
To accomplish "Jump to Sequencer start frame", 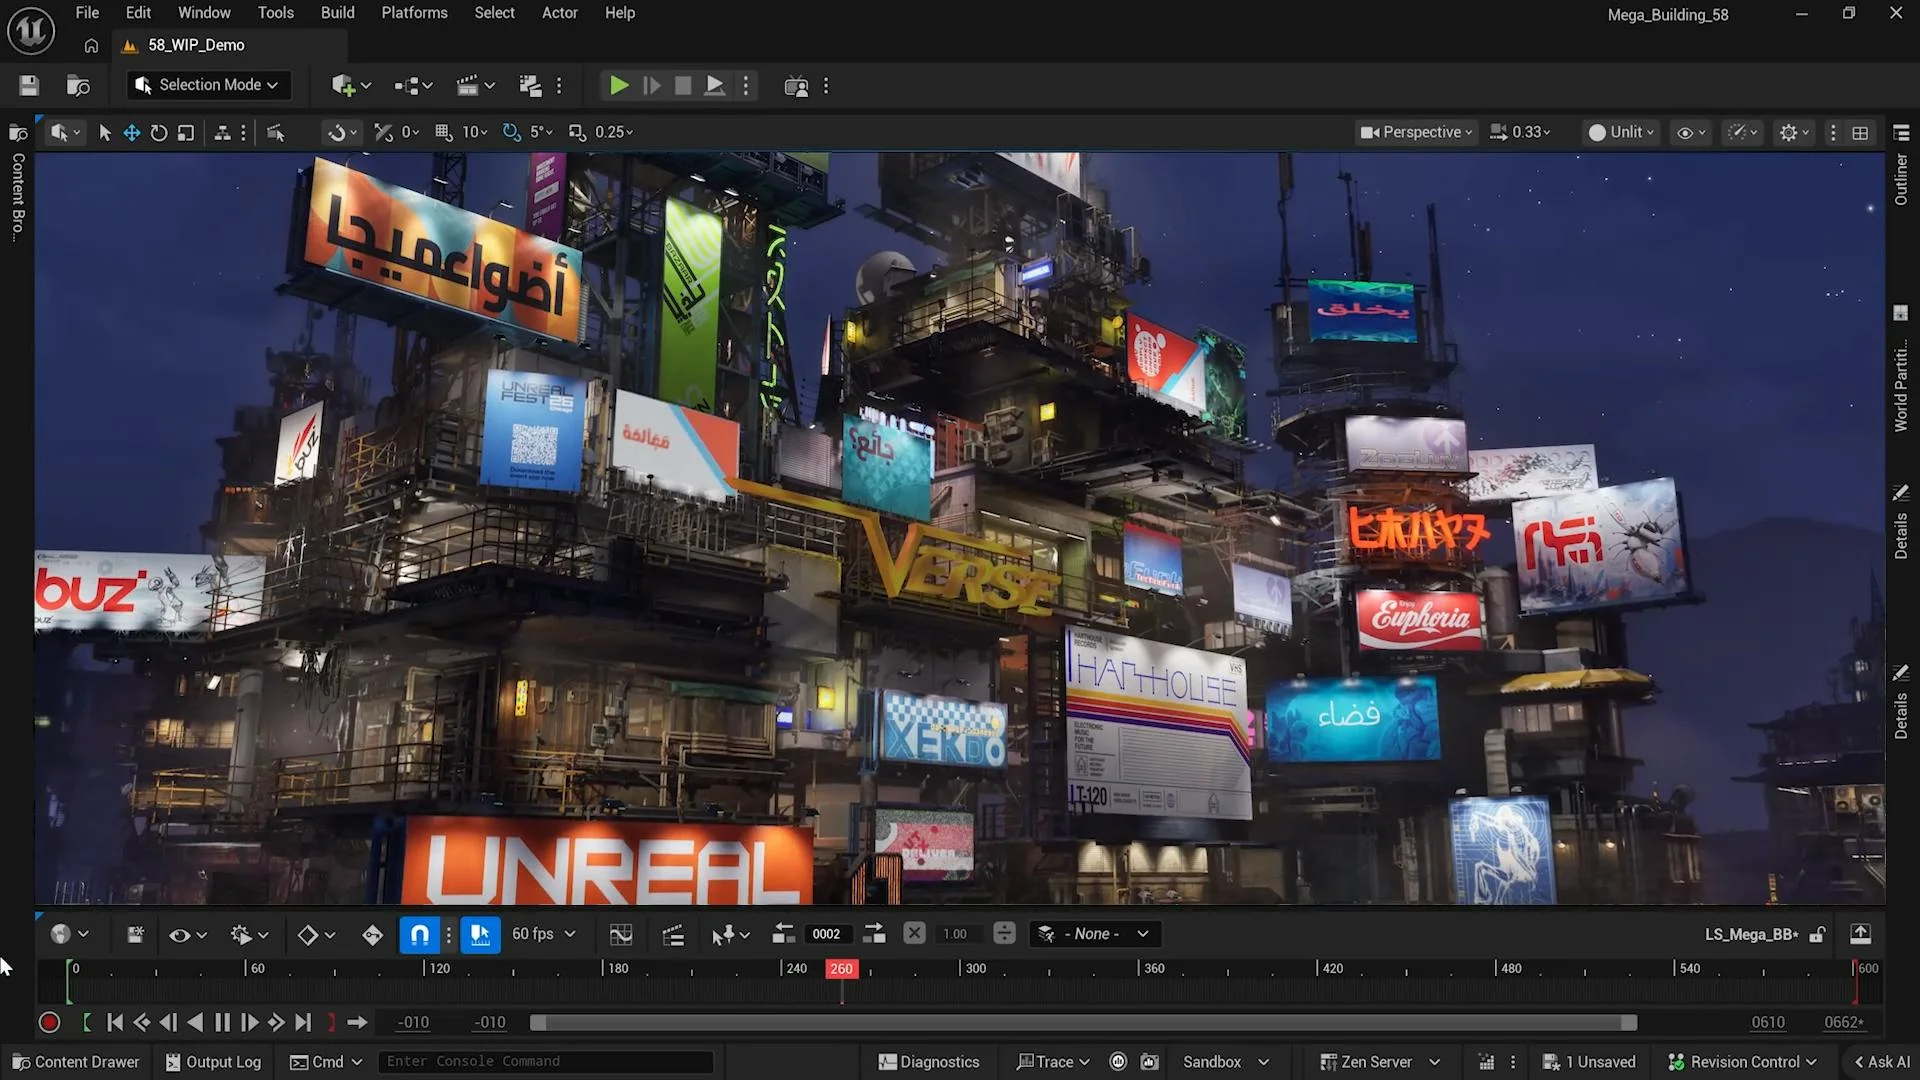I will pos(115,1023).
